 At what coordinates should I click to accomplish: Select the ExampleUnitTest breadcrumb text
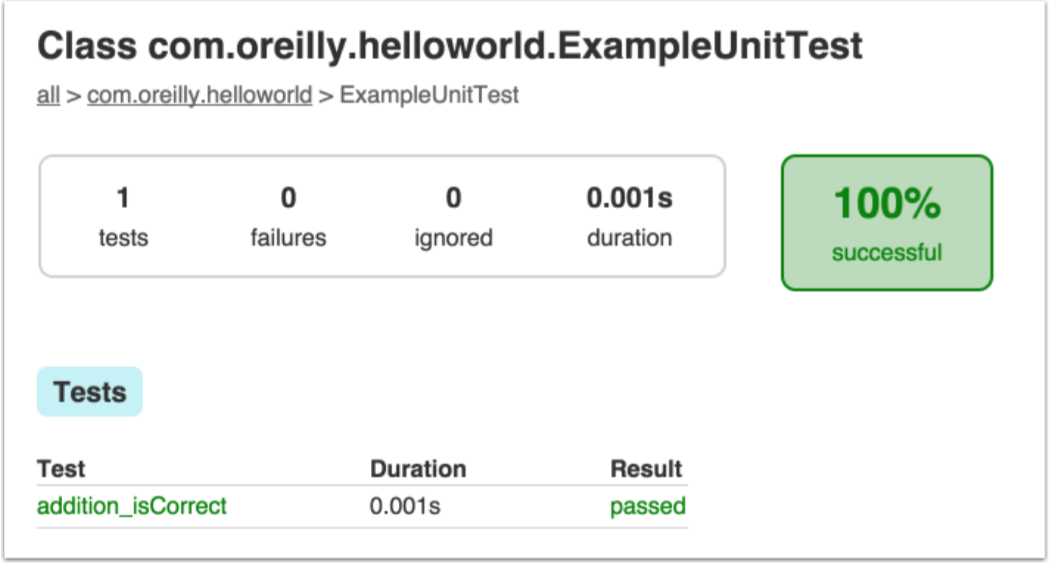click(429, 95)
